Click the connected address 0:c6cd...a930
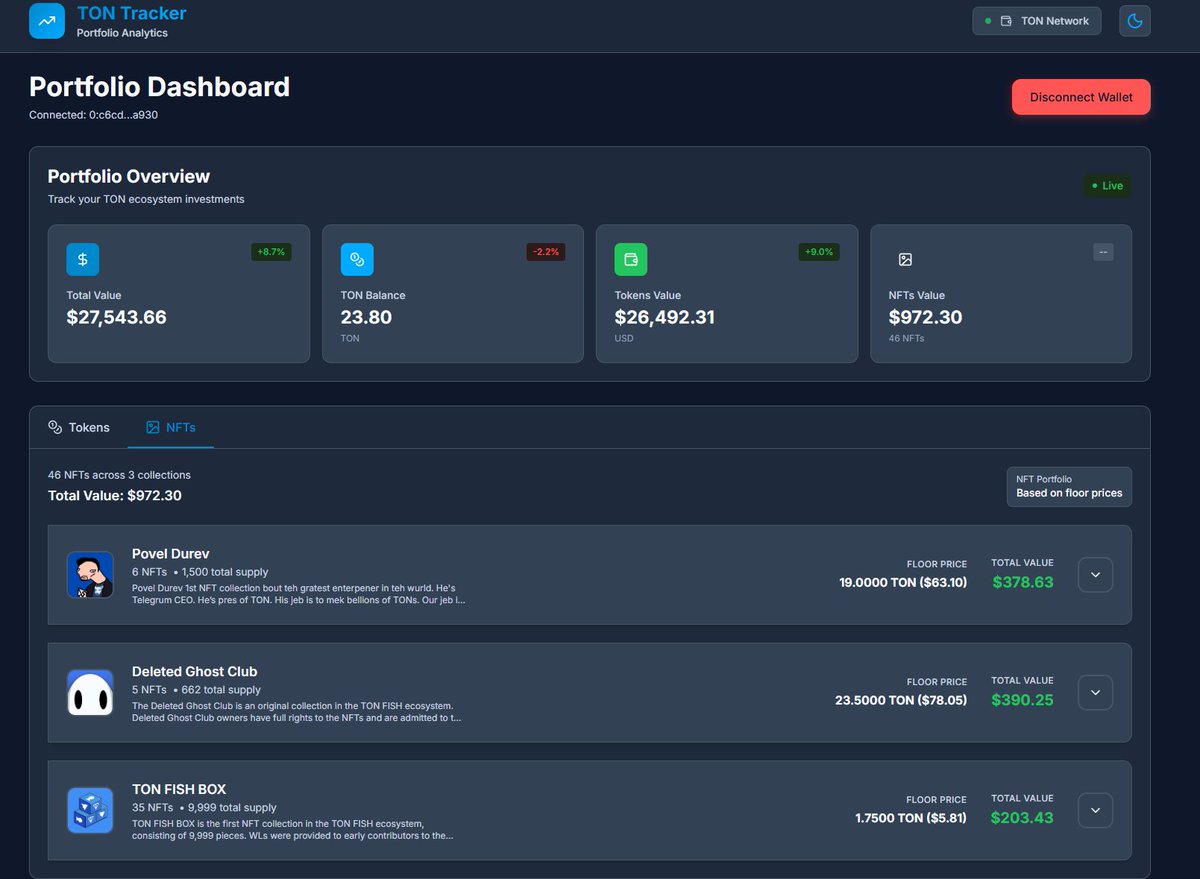This screenshot has height=879, width=1200. [123, 115]
